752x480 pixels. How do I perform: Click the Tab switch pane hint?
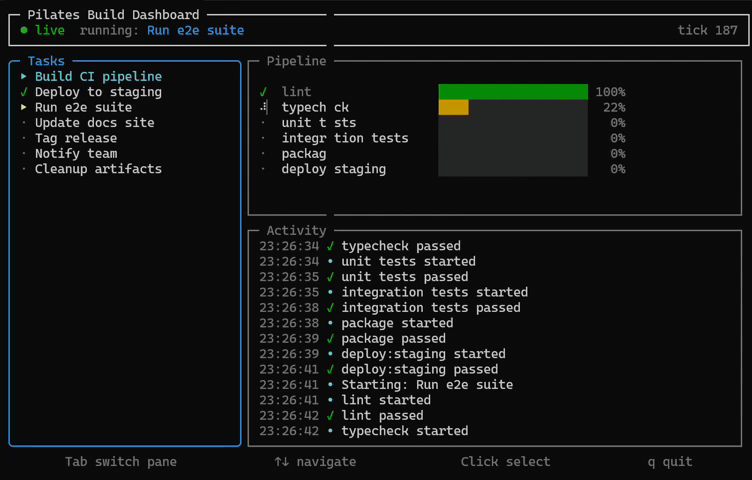click(x=121, y=461)
